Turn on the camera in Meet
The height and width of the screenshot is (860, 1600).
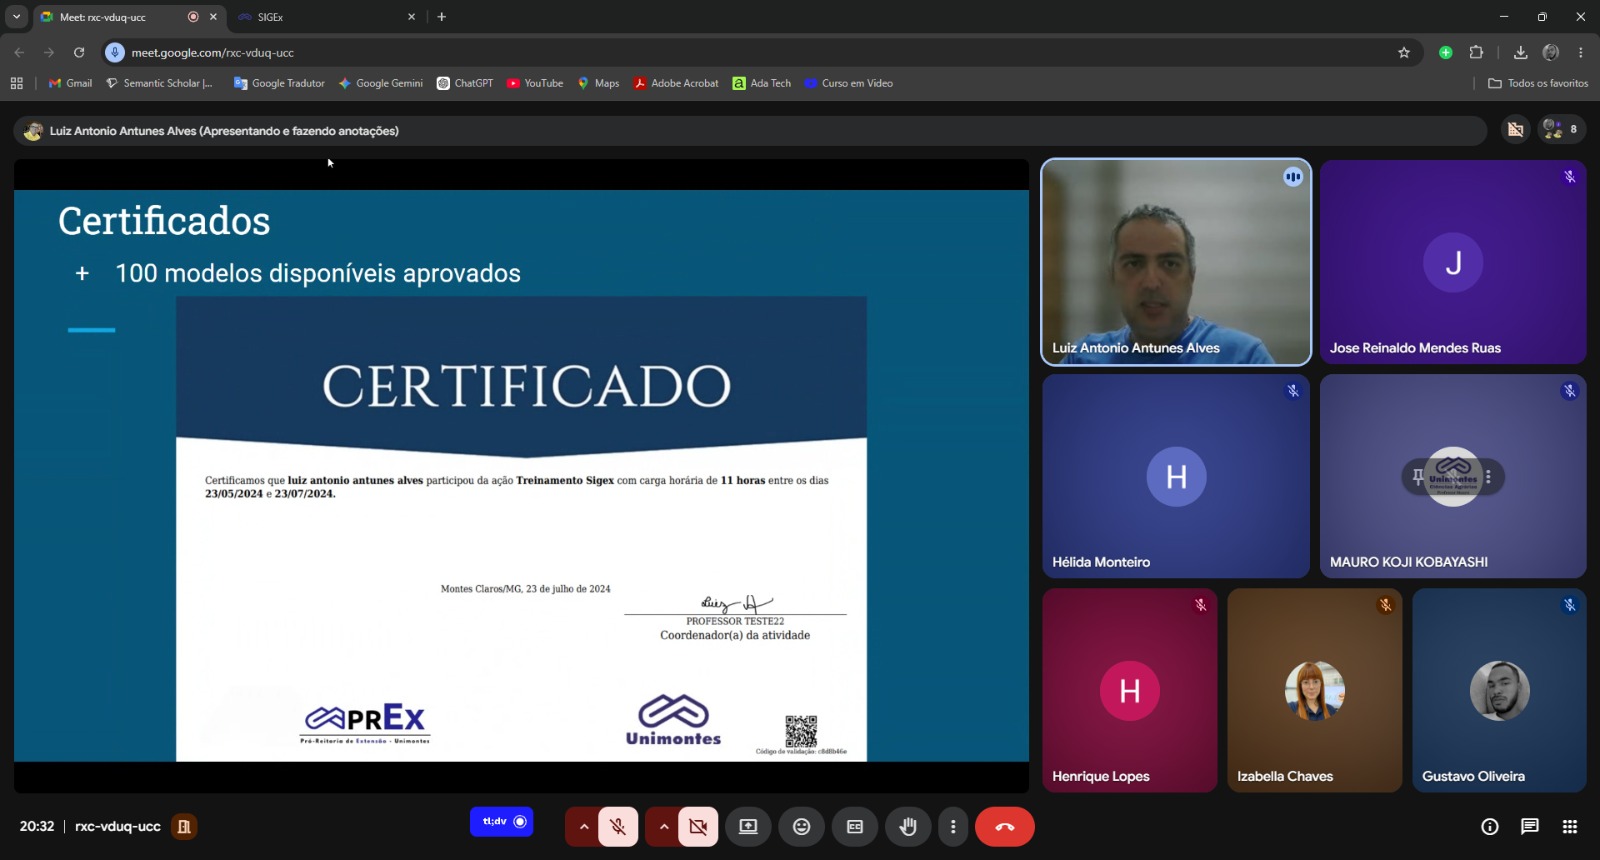[x=698, y=827]
